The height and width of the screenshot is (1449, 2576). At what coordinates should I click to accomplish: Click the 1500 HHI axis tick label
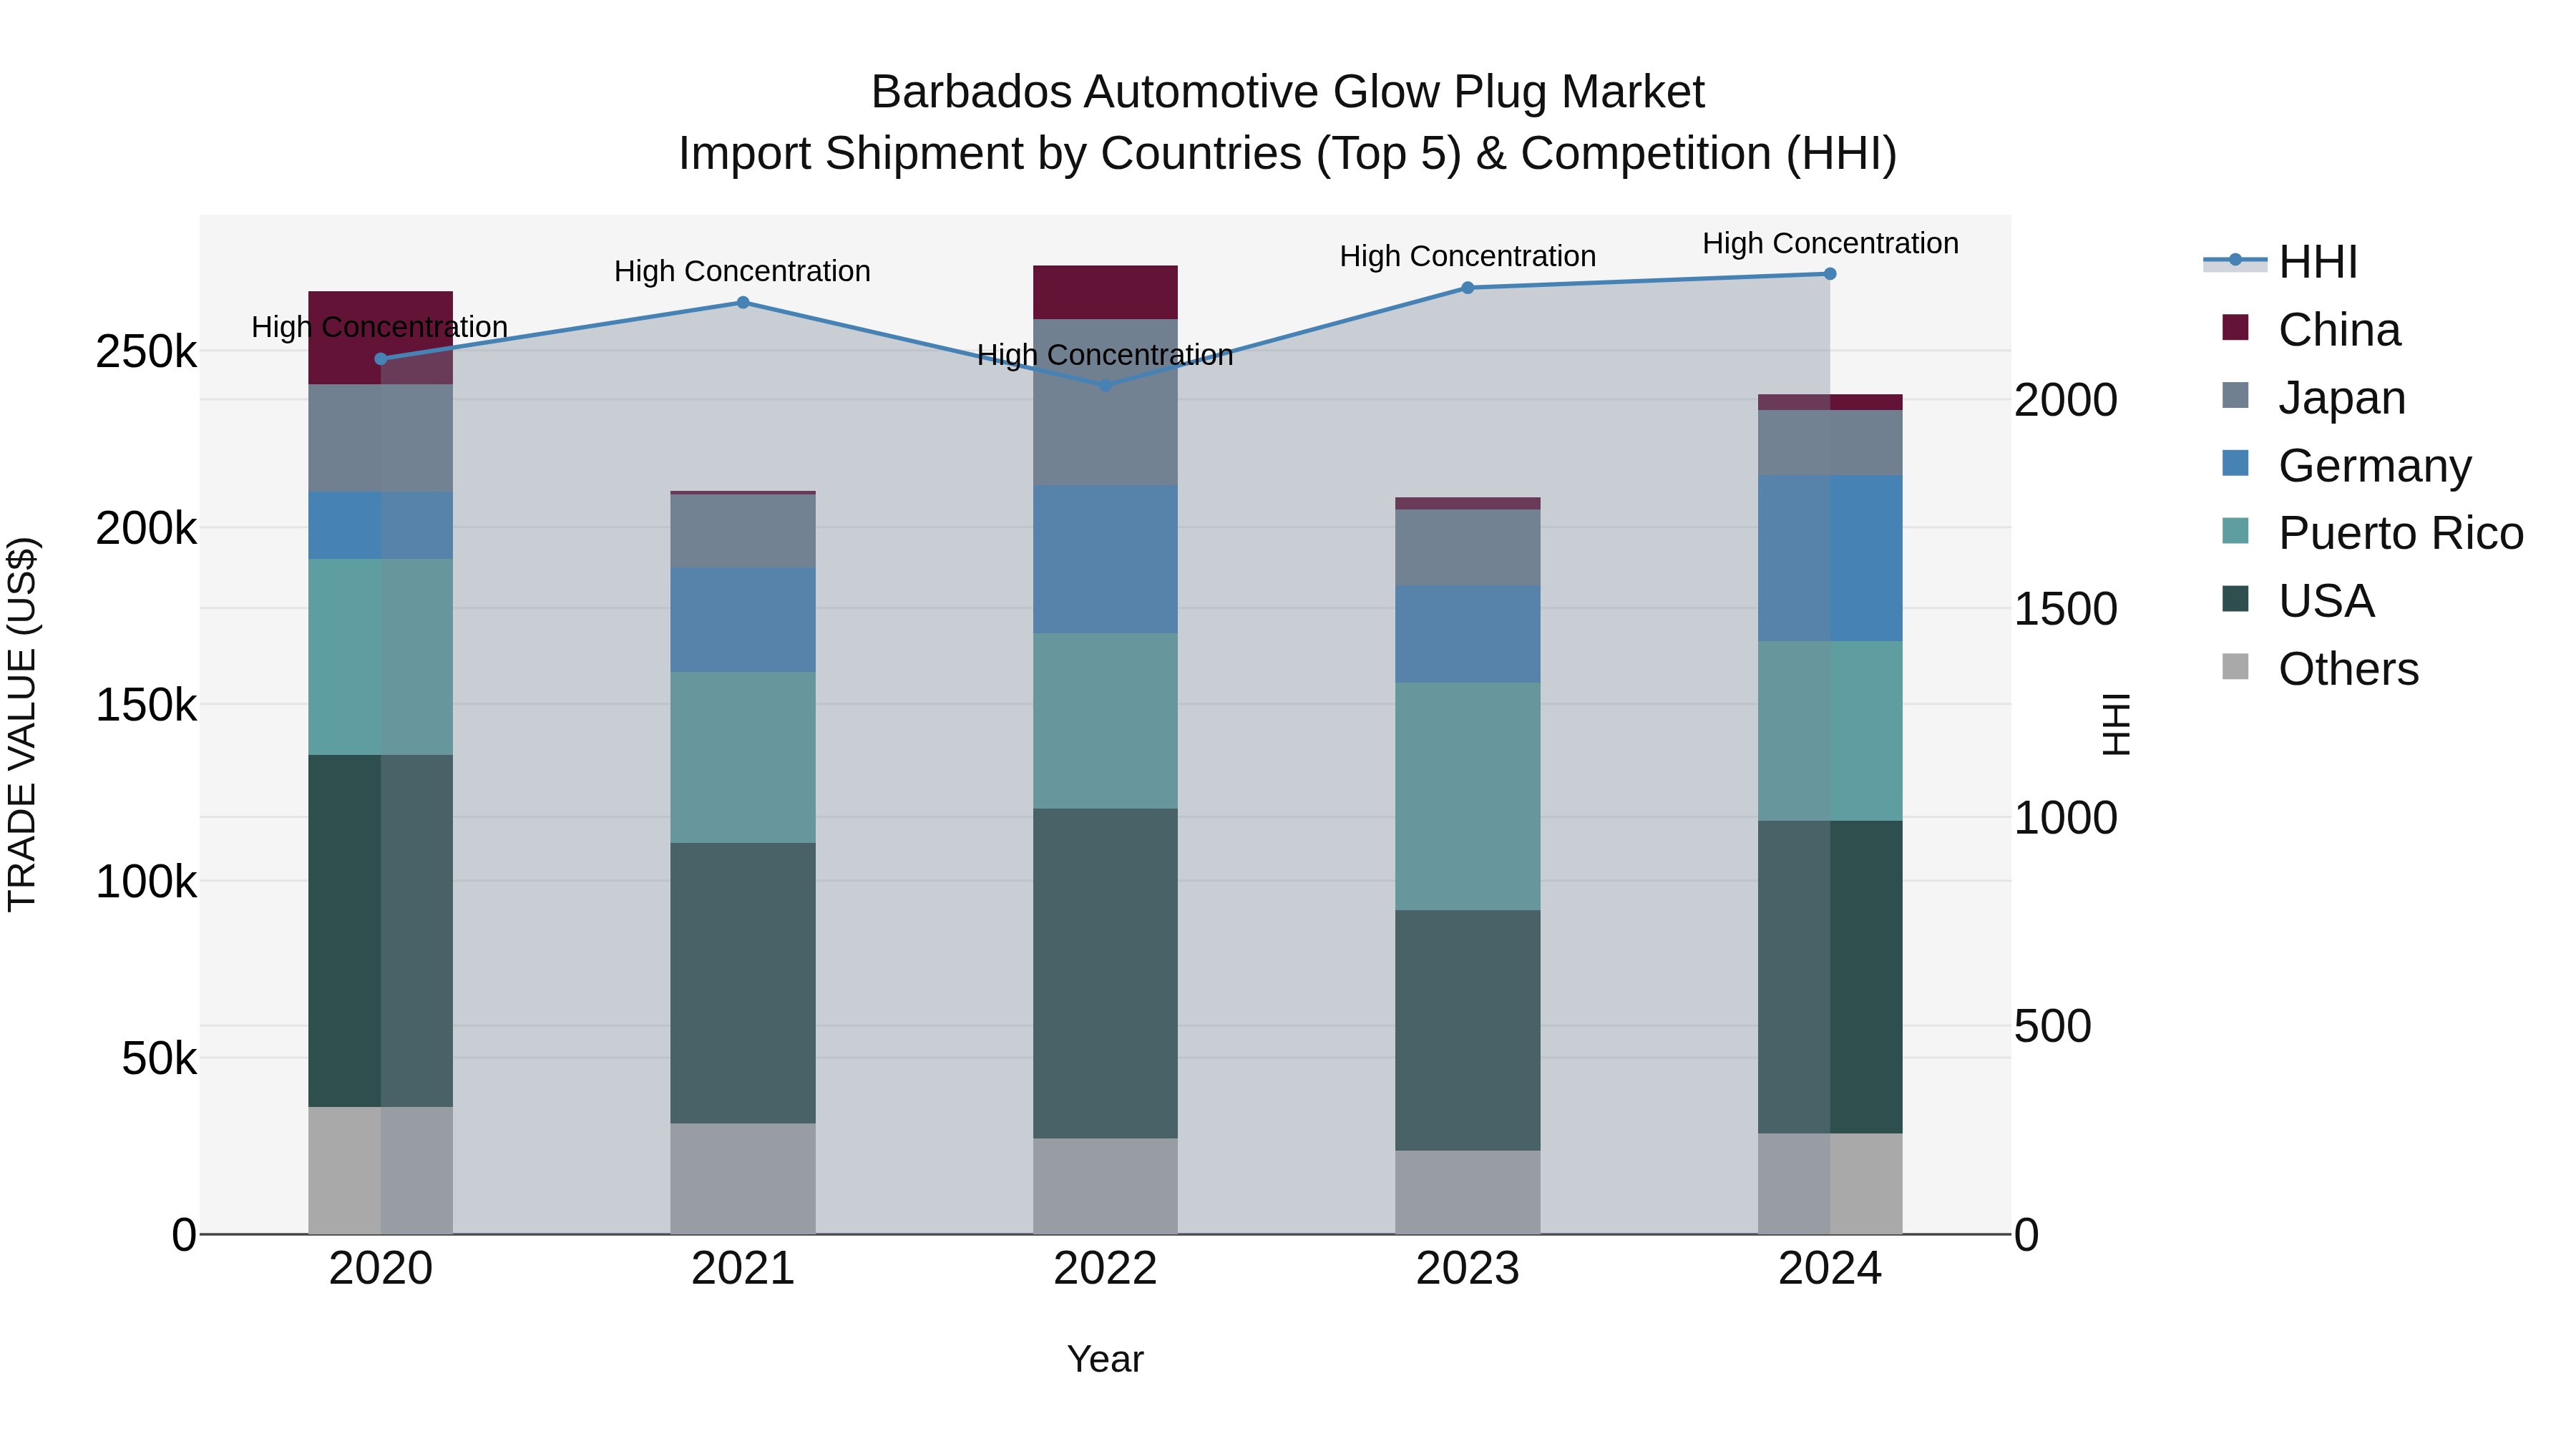[x=2065, y=609]
